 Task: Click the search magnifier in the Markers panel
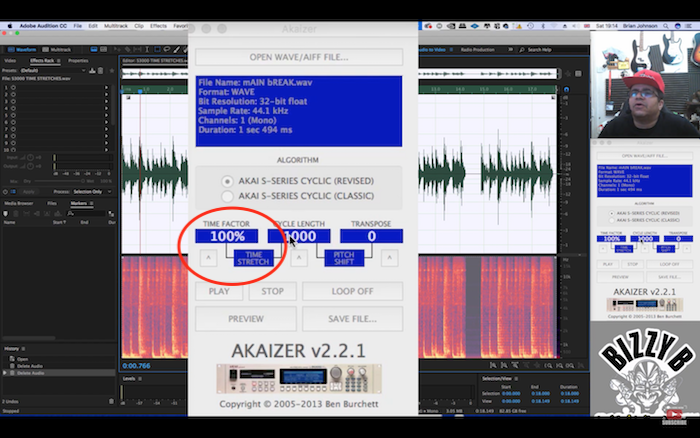(x=71, y=213)
